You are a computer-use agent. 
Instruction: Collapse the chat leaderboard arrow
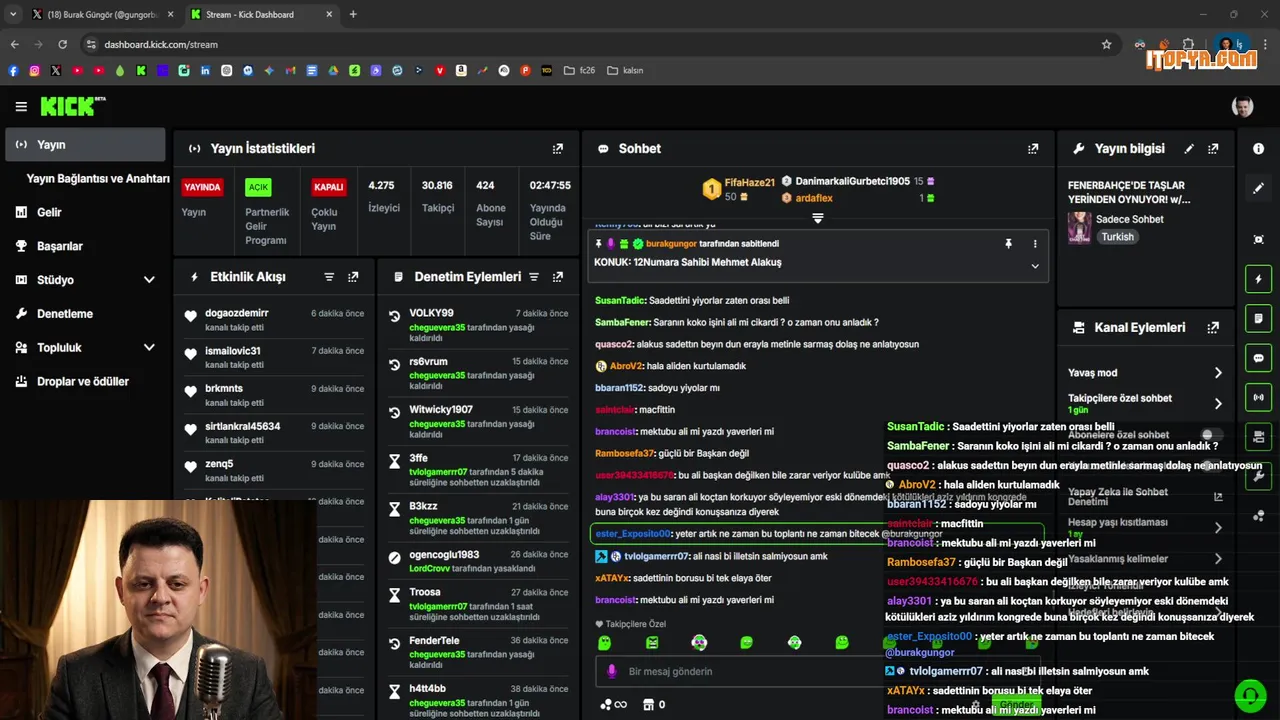pos(817,218)
